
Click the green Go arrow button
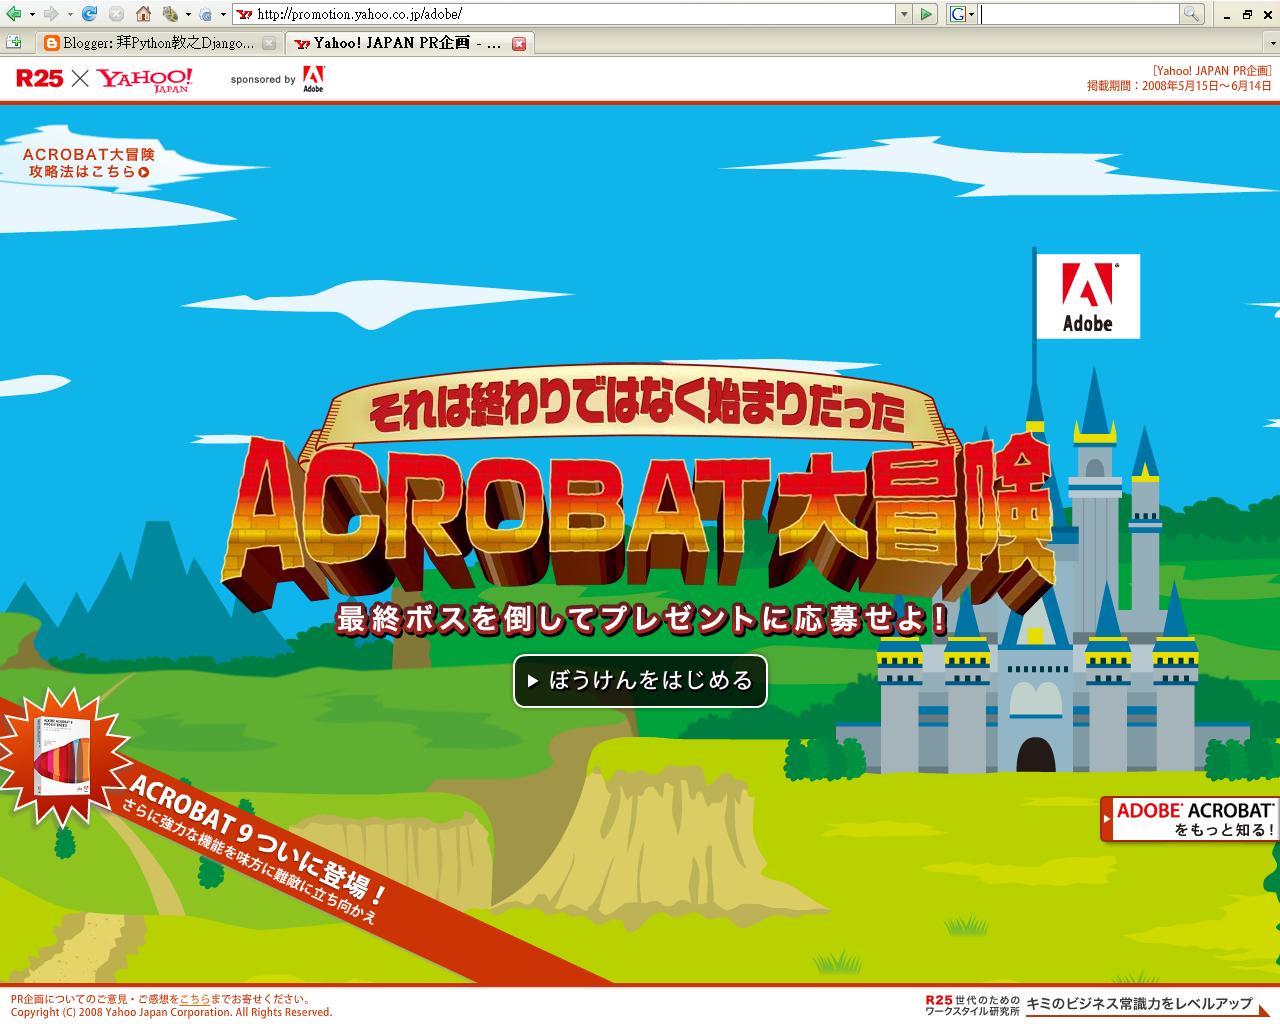pyautogui.click(x=926, y=14)
